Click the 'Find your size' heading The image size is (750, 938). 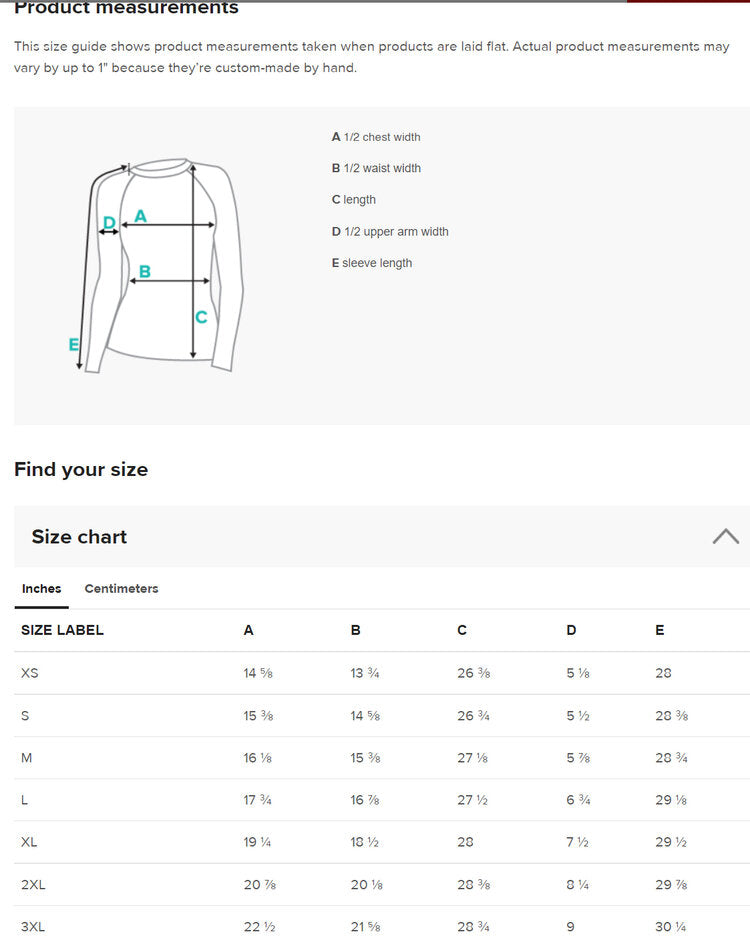click(x=81, y=470)
